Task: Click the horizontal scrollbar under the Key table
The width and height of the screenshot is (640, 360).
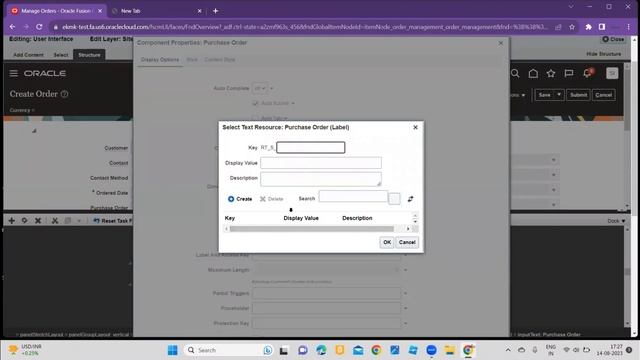Action: pyautogui.click(x=312, y=229)
